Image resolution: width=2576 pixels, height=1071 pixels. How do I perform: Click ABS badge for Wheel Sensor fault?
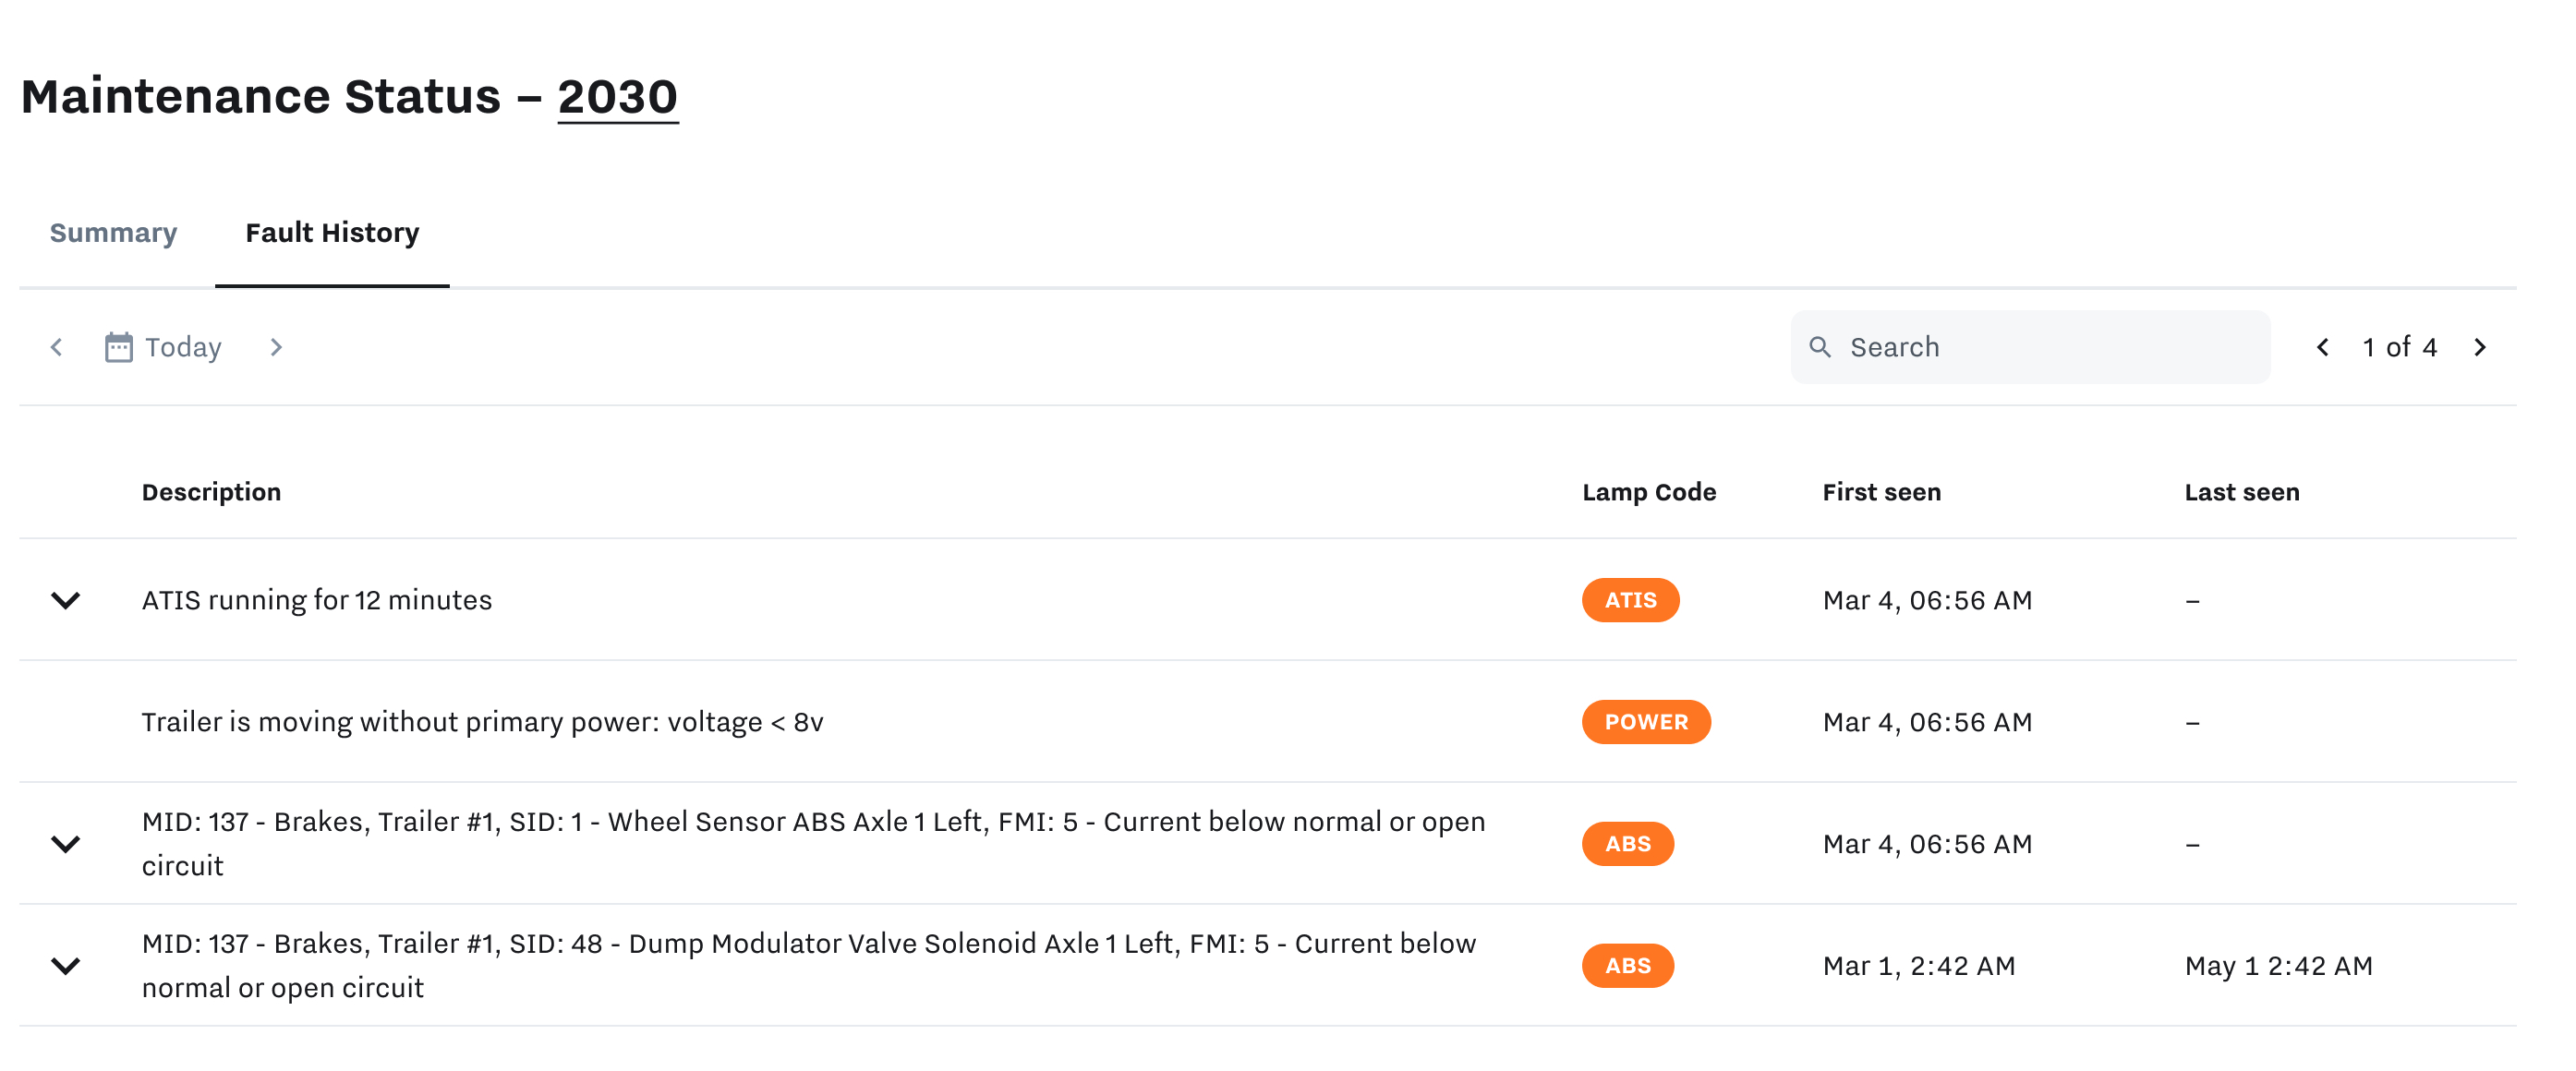(1627, 844)
